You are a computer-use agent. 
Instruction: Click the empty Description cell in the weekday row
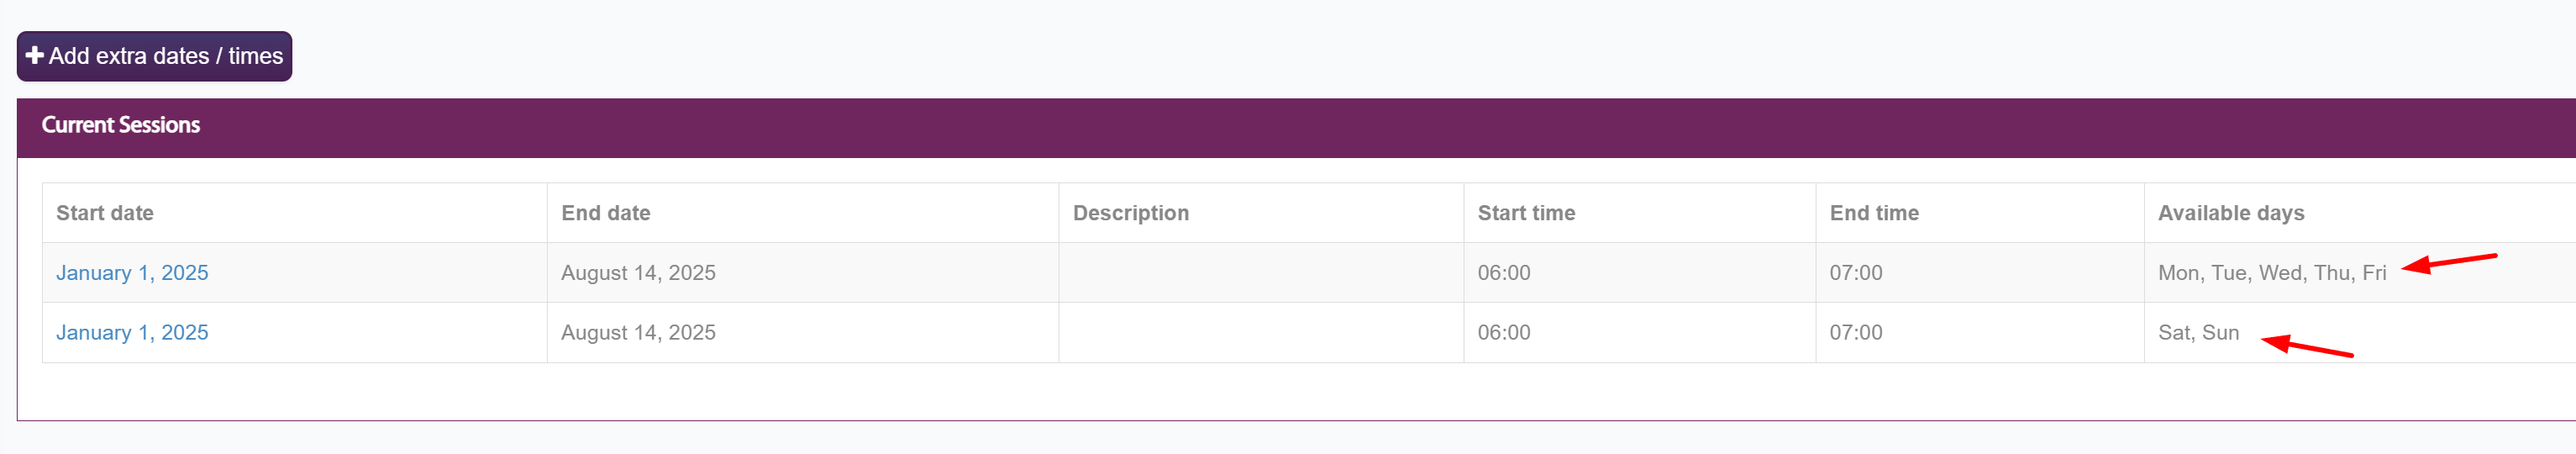[x=1260, y=273]
